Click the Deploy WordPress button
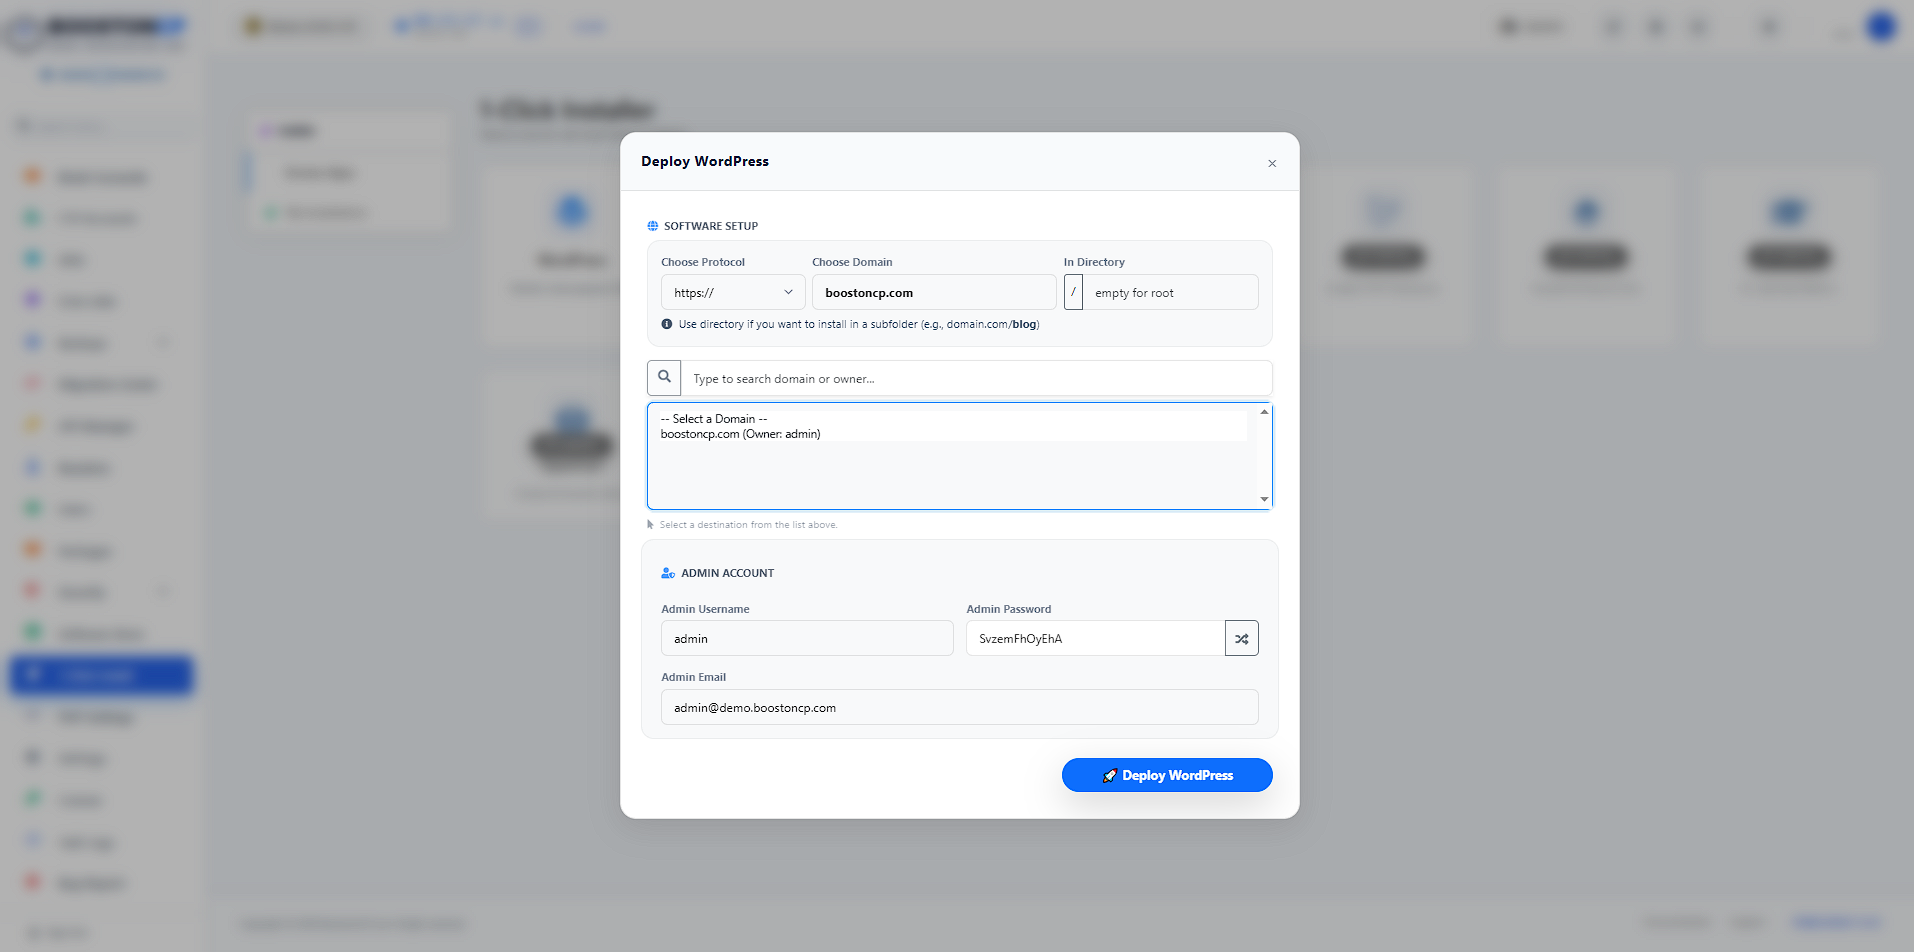 click(x=1167, y=775)
